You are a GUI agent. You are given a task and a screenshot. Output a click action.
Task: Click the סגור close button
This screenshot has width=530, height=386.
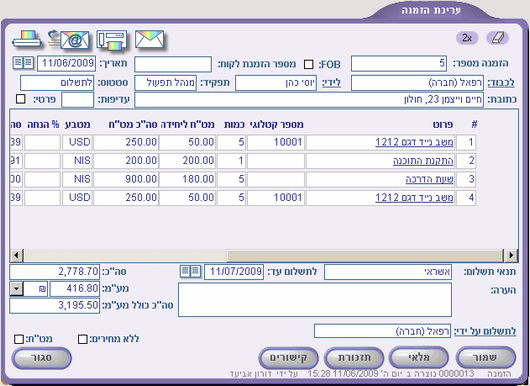tap(42, 358)
